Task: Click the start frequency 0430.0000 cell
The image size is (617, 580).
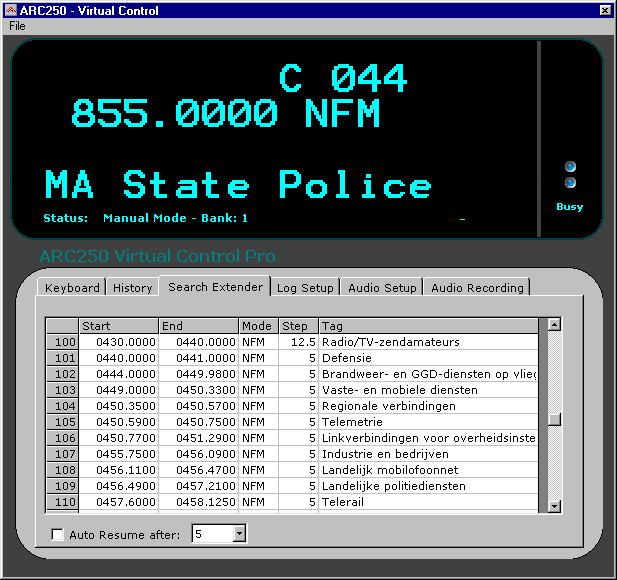Action: click(x=118, y=342)
